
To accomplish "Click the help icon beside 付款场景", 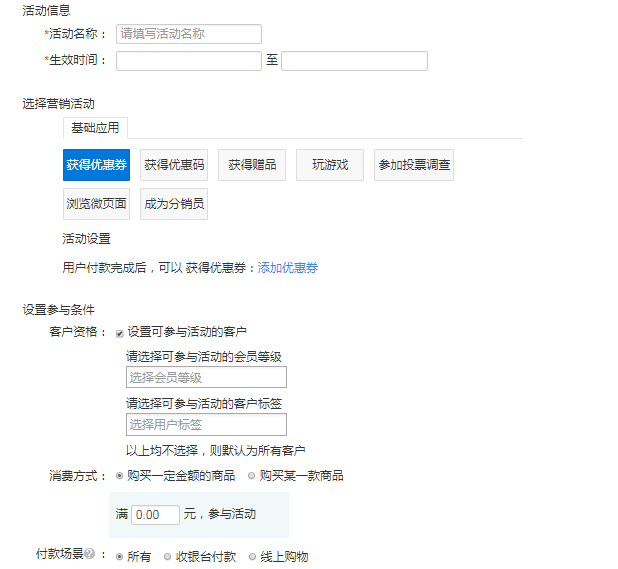I will [89, 554].
